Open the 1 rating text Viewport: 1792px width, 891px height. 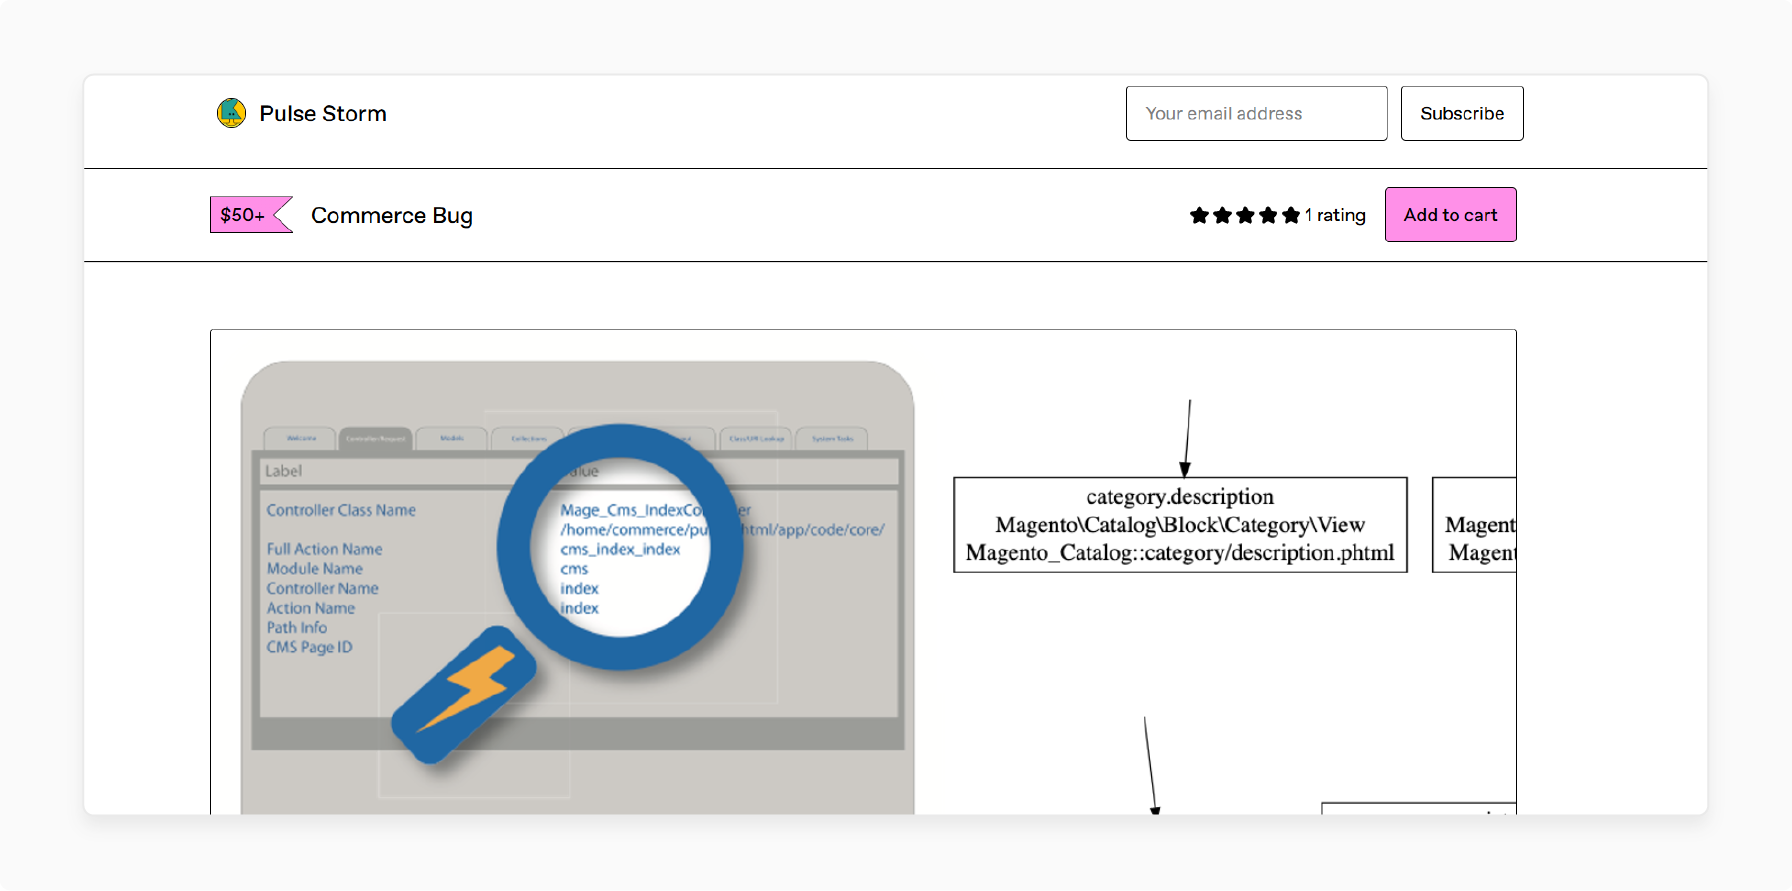click(x=1335, y=215)
